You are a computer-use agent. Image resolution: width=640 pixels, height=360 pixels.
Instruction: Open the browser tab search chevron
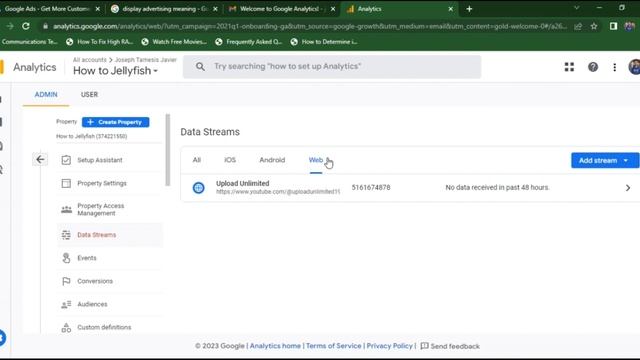pyautogui.click(x=576, y=8)
